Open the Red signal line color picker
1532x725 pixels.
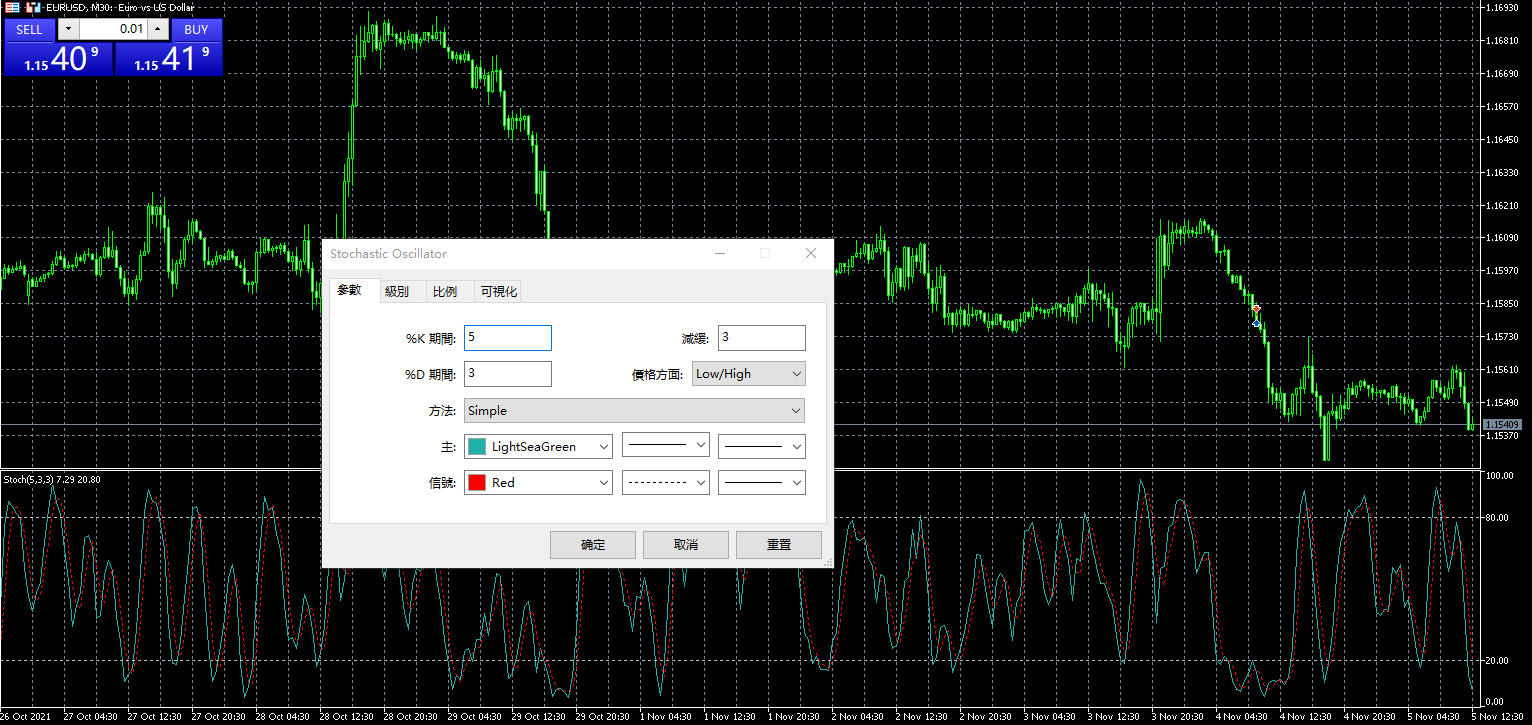(x=538, y=482)
